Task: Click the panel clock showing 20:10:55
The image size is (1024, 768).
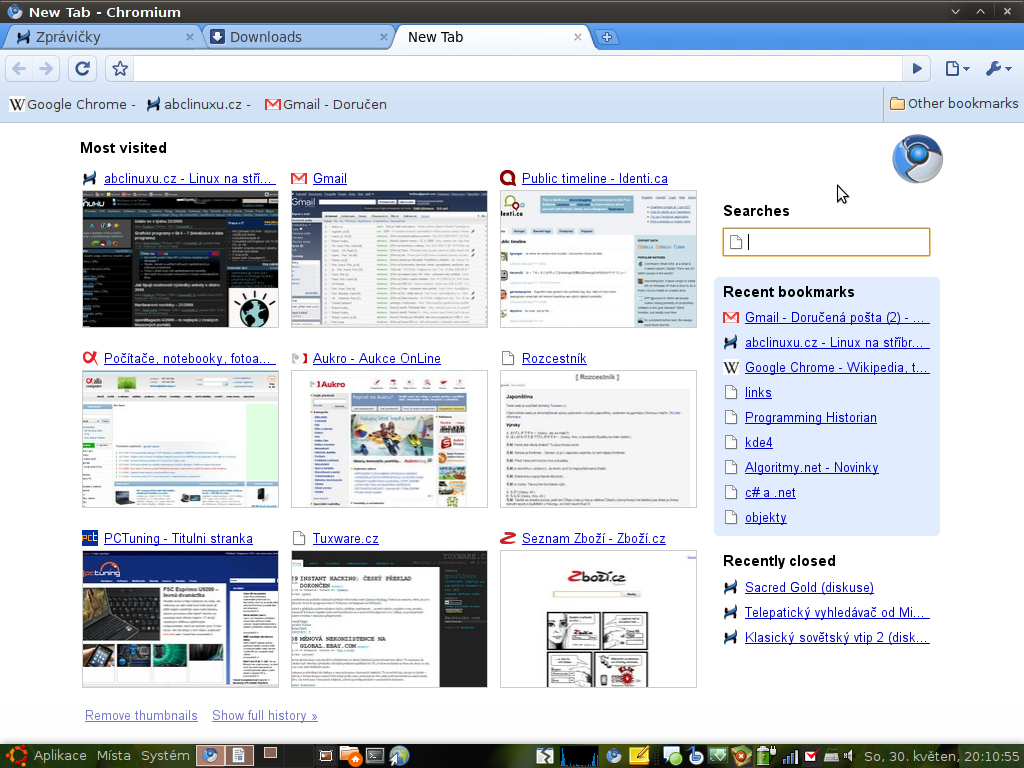Action: (x=941, y=756)
